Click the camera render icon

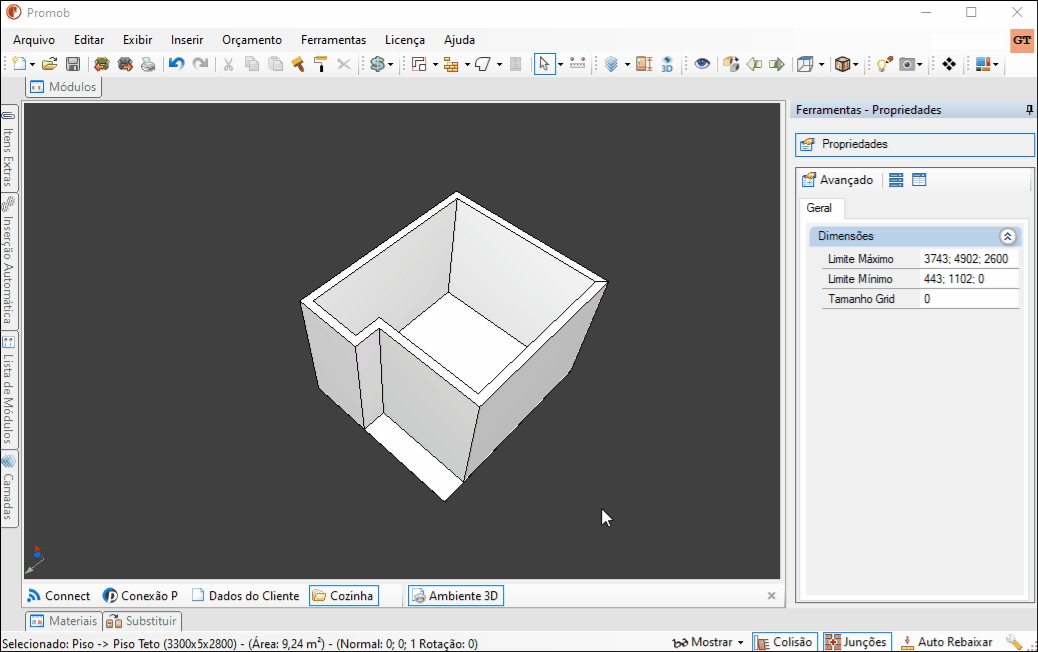coord(907,64)
